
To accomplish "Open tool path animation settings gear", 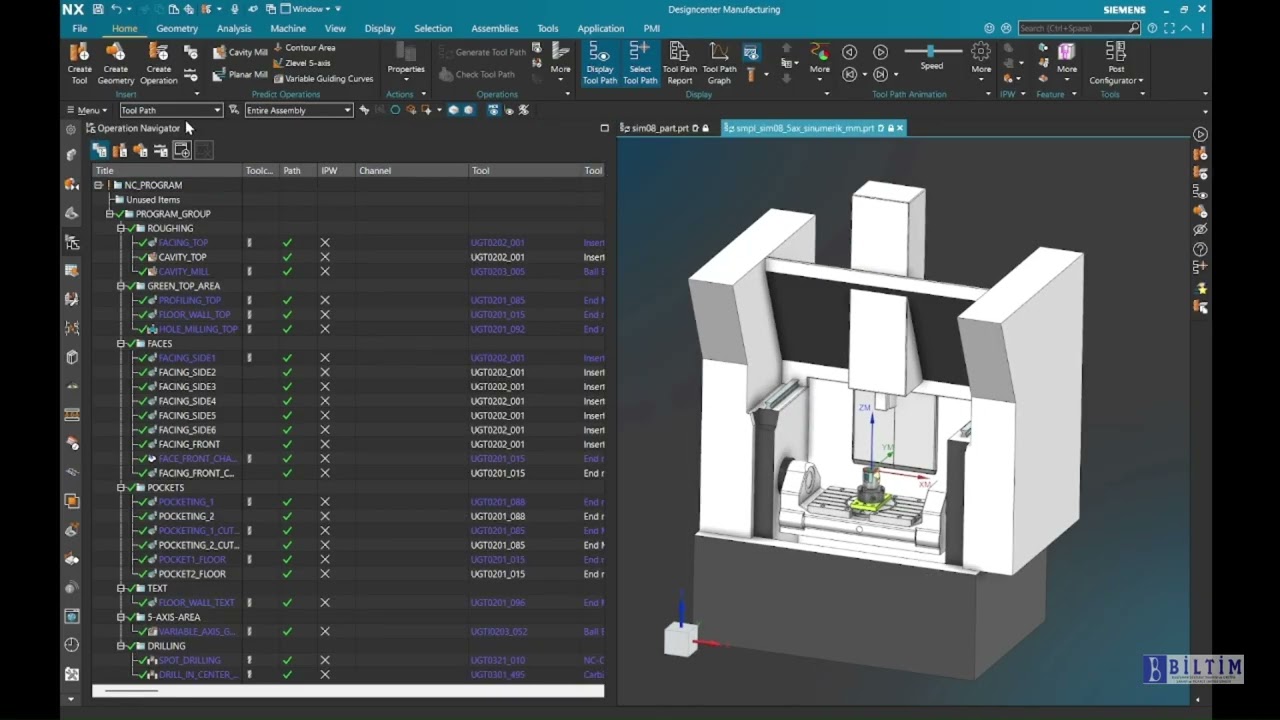I will pos(981,51).
